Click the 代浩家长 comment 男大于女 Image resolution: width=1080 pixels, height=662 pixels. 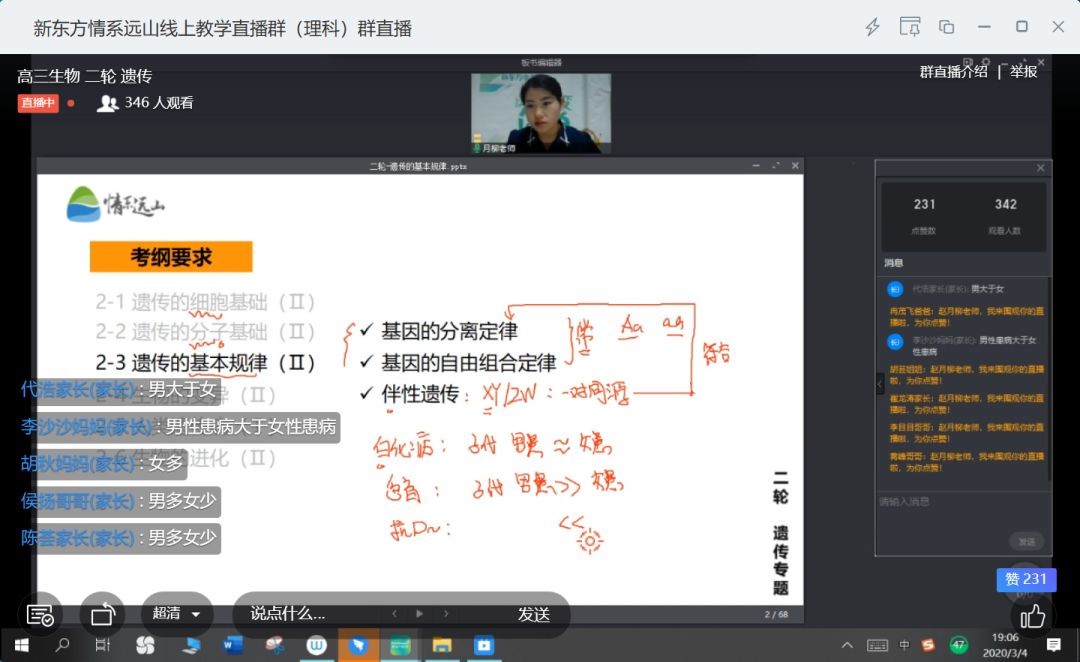tap(121, 389)
